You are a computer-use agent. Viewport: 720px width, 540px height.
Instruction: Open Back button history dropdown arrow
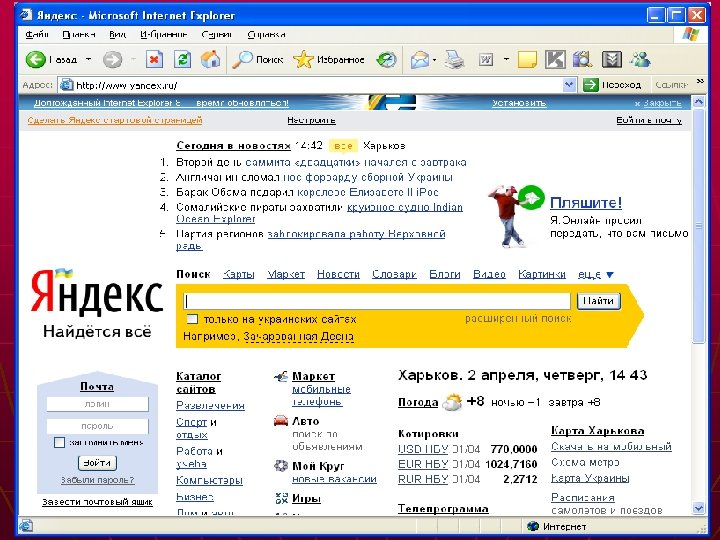pyautogui.click(x=88, y=60)
